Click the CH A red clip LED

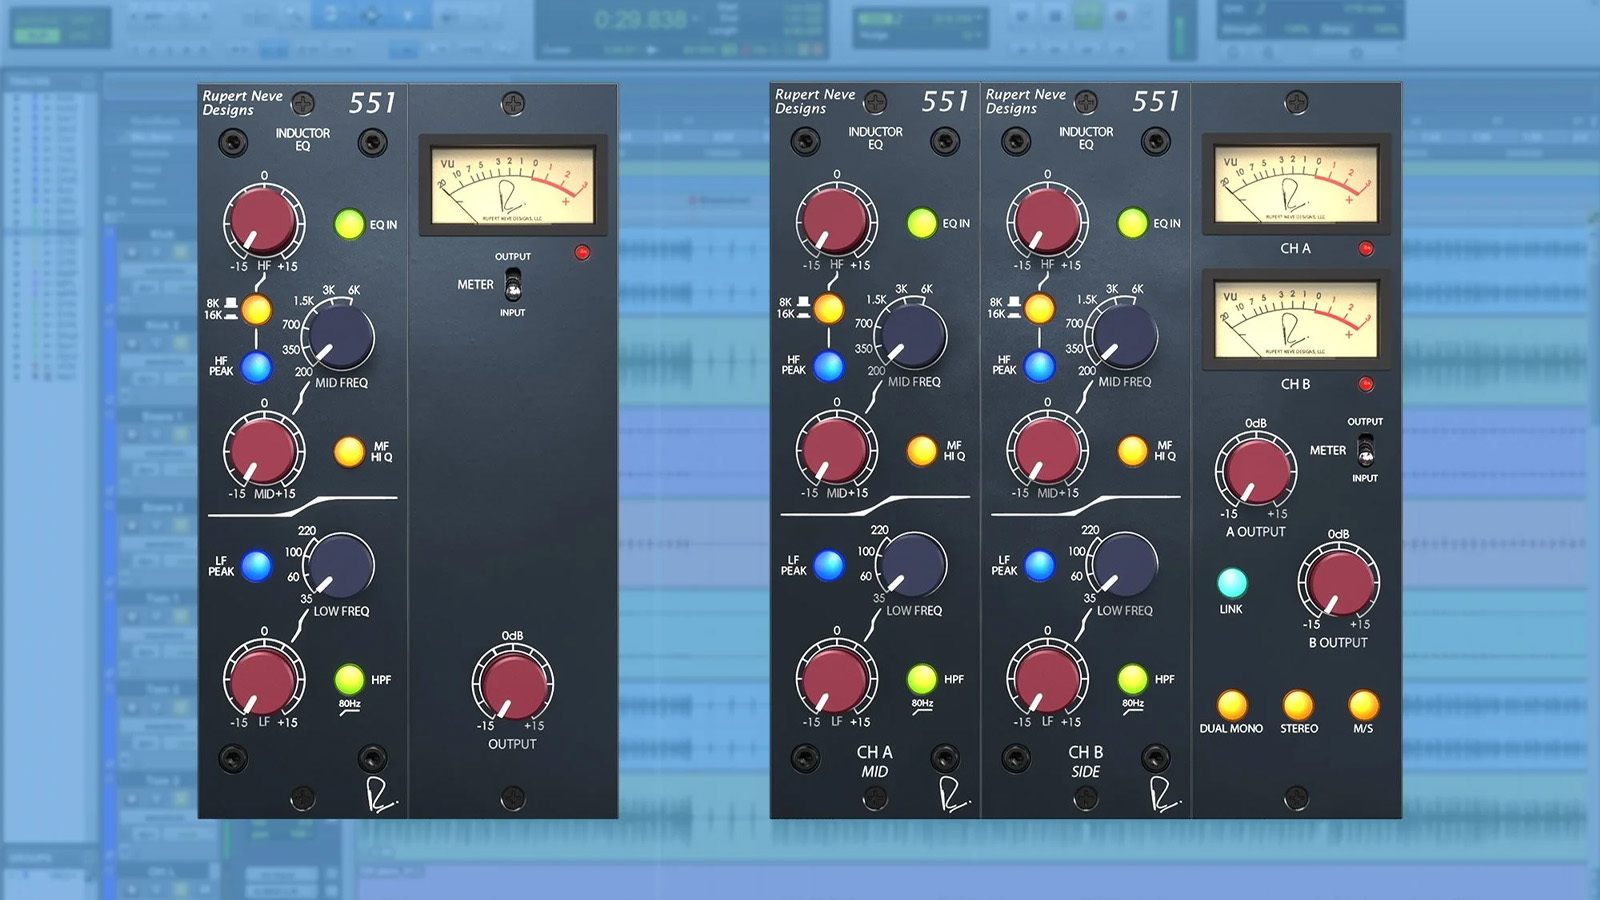click(x=1365, y=248)
